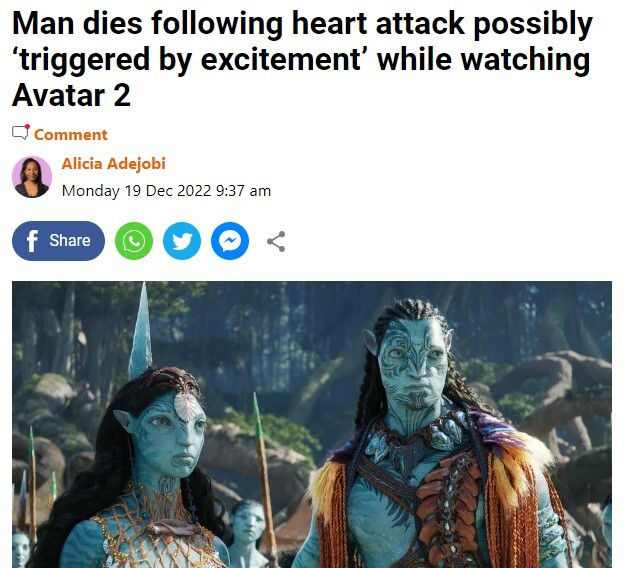Share article via WhatsApp icon
This screenshot has width=625, height=568.
click(134, 241)
